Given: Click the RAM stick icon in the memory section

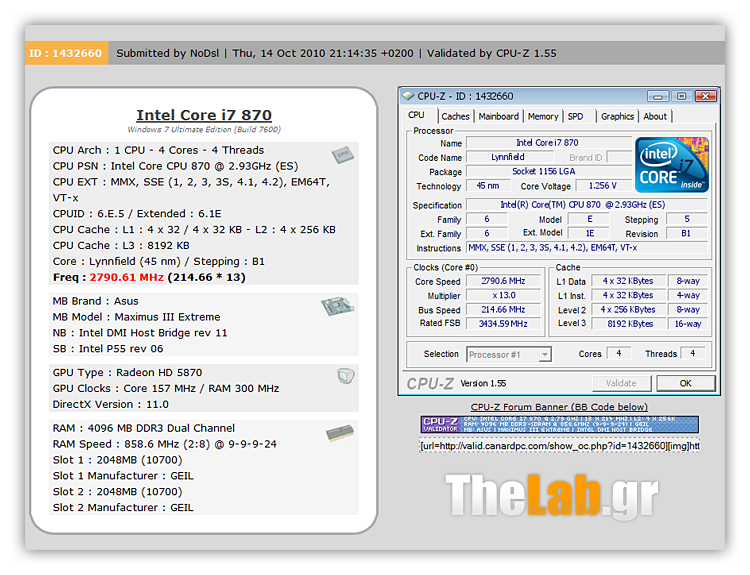Looking at the screenshot, I should tap(339, 433).
